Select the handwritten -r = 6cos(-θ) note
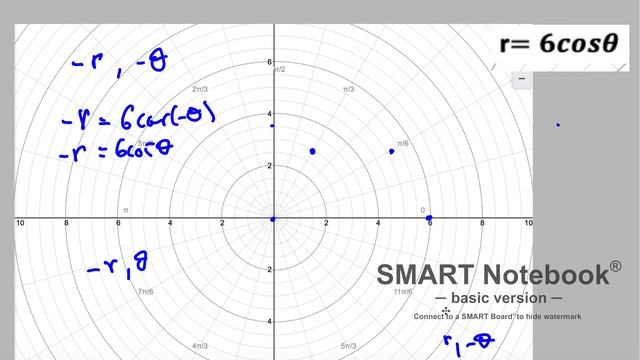 [138, 117]
